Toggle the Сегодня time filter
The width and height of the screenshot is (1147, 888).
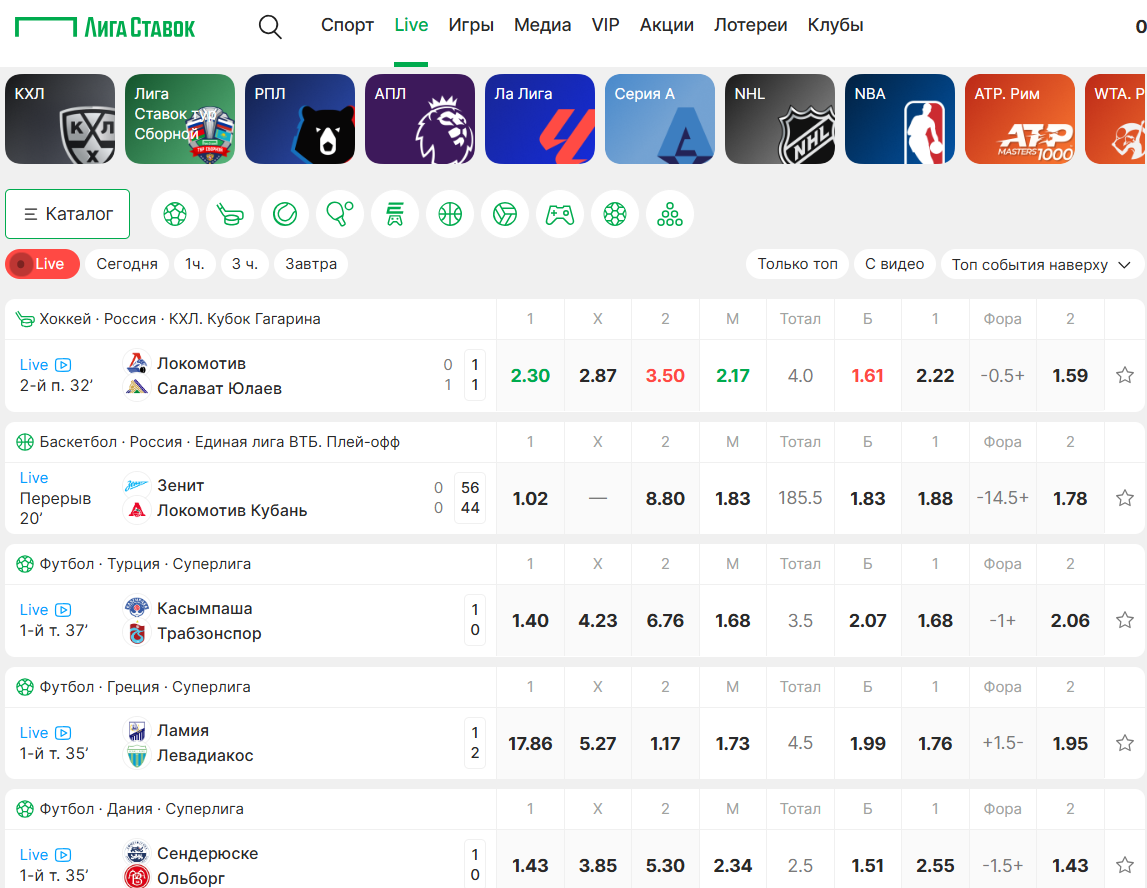(127, 264)
